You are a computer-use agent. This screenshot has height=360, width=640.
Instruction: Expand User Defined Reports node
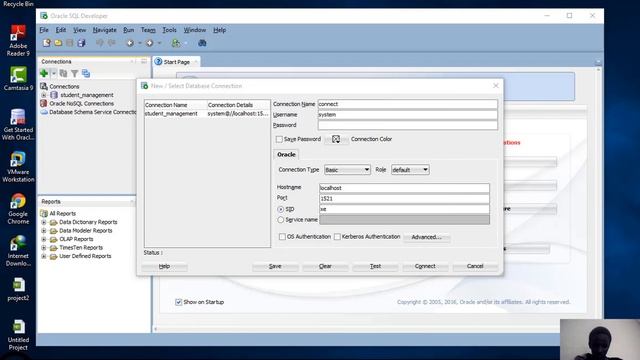coord(44,256)
